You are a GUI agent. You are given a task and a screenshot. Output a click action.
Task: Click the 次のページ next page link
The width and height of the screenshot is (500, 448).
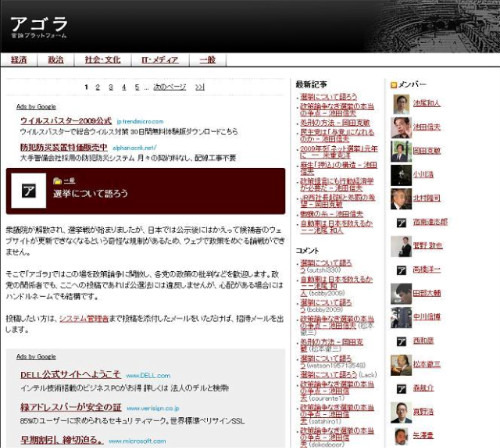169,87
